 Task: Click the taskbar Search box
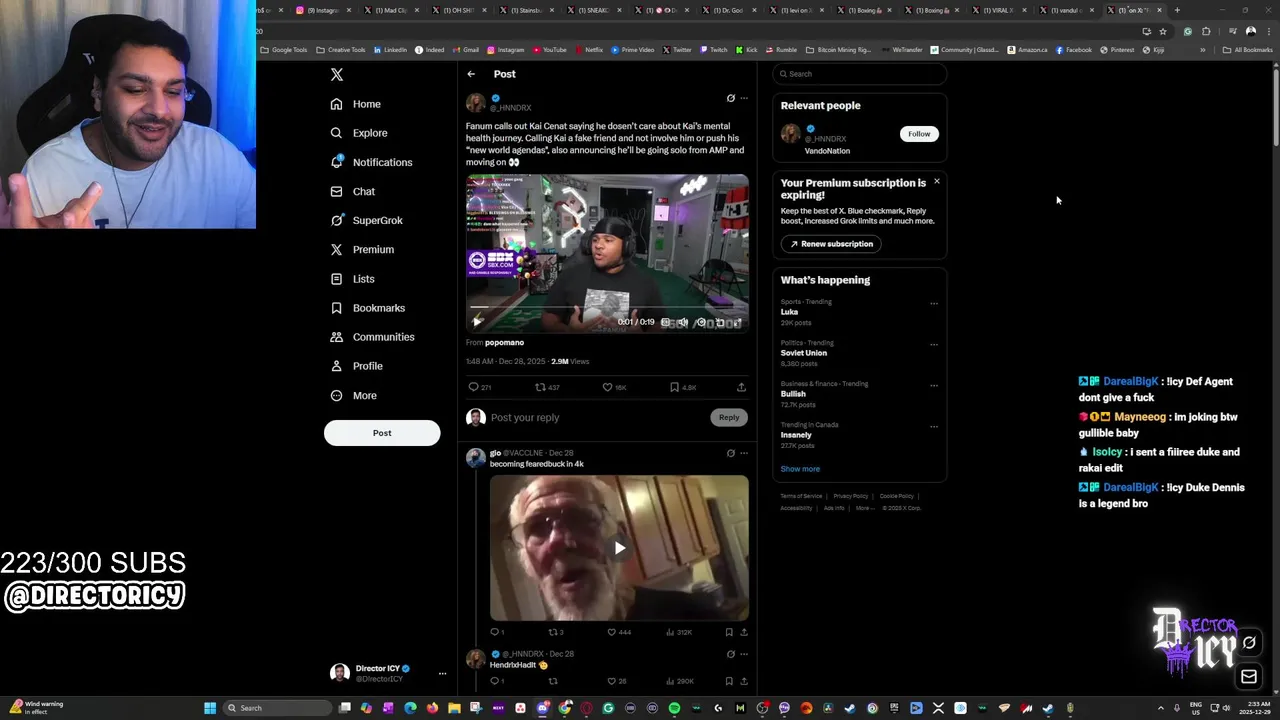coord(278,708)
